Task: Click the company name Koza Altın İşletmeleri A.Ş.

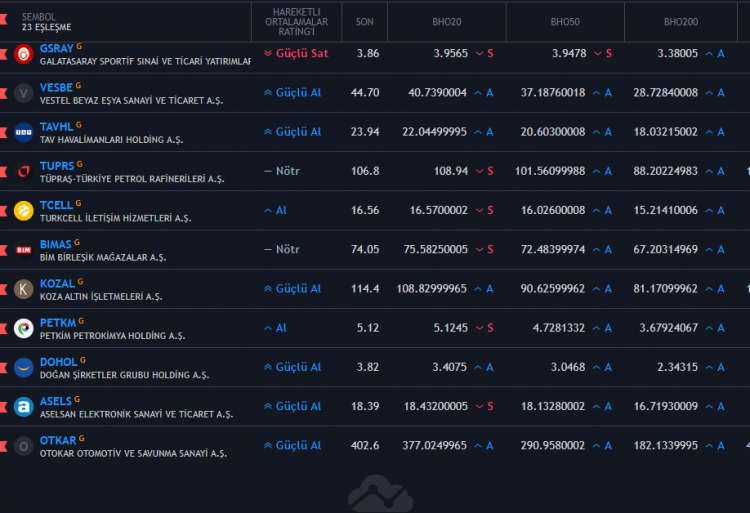Action: pyautogui.click(x=101, y=296)
